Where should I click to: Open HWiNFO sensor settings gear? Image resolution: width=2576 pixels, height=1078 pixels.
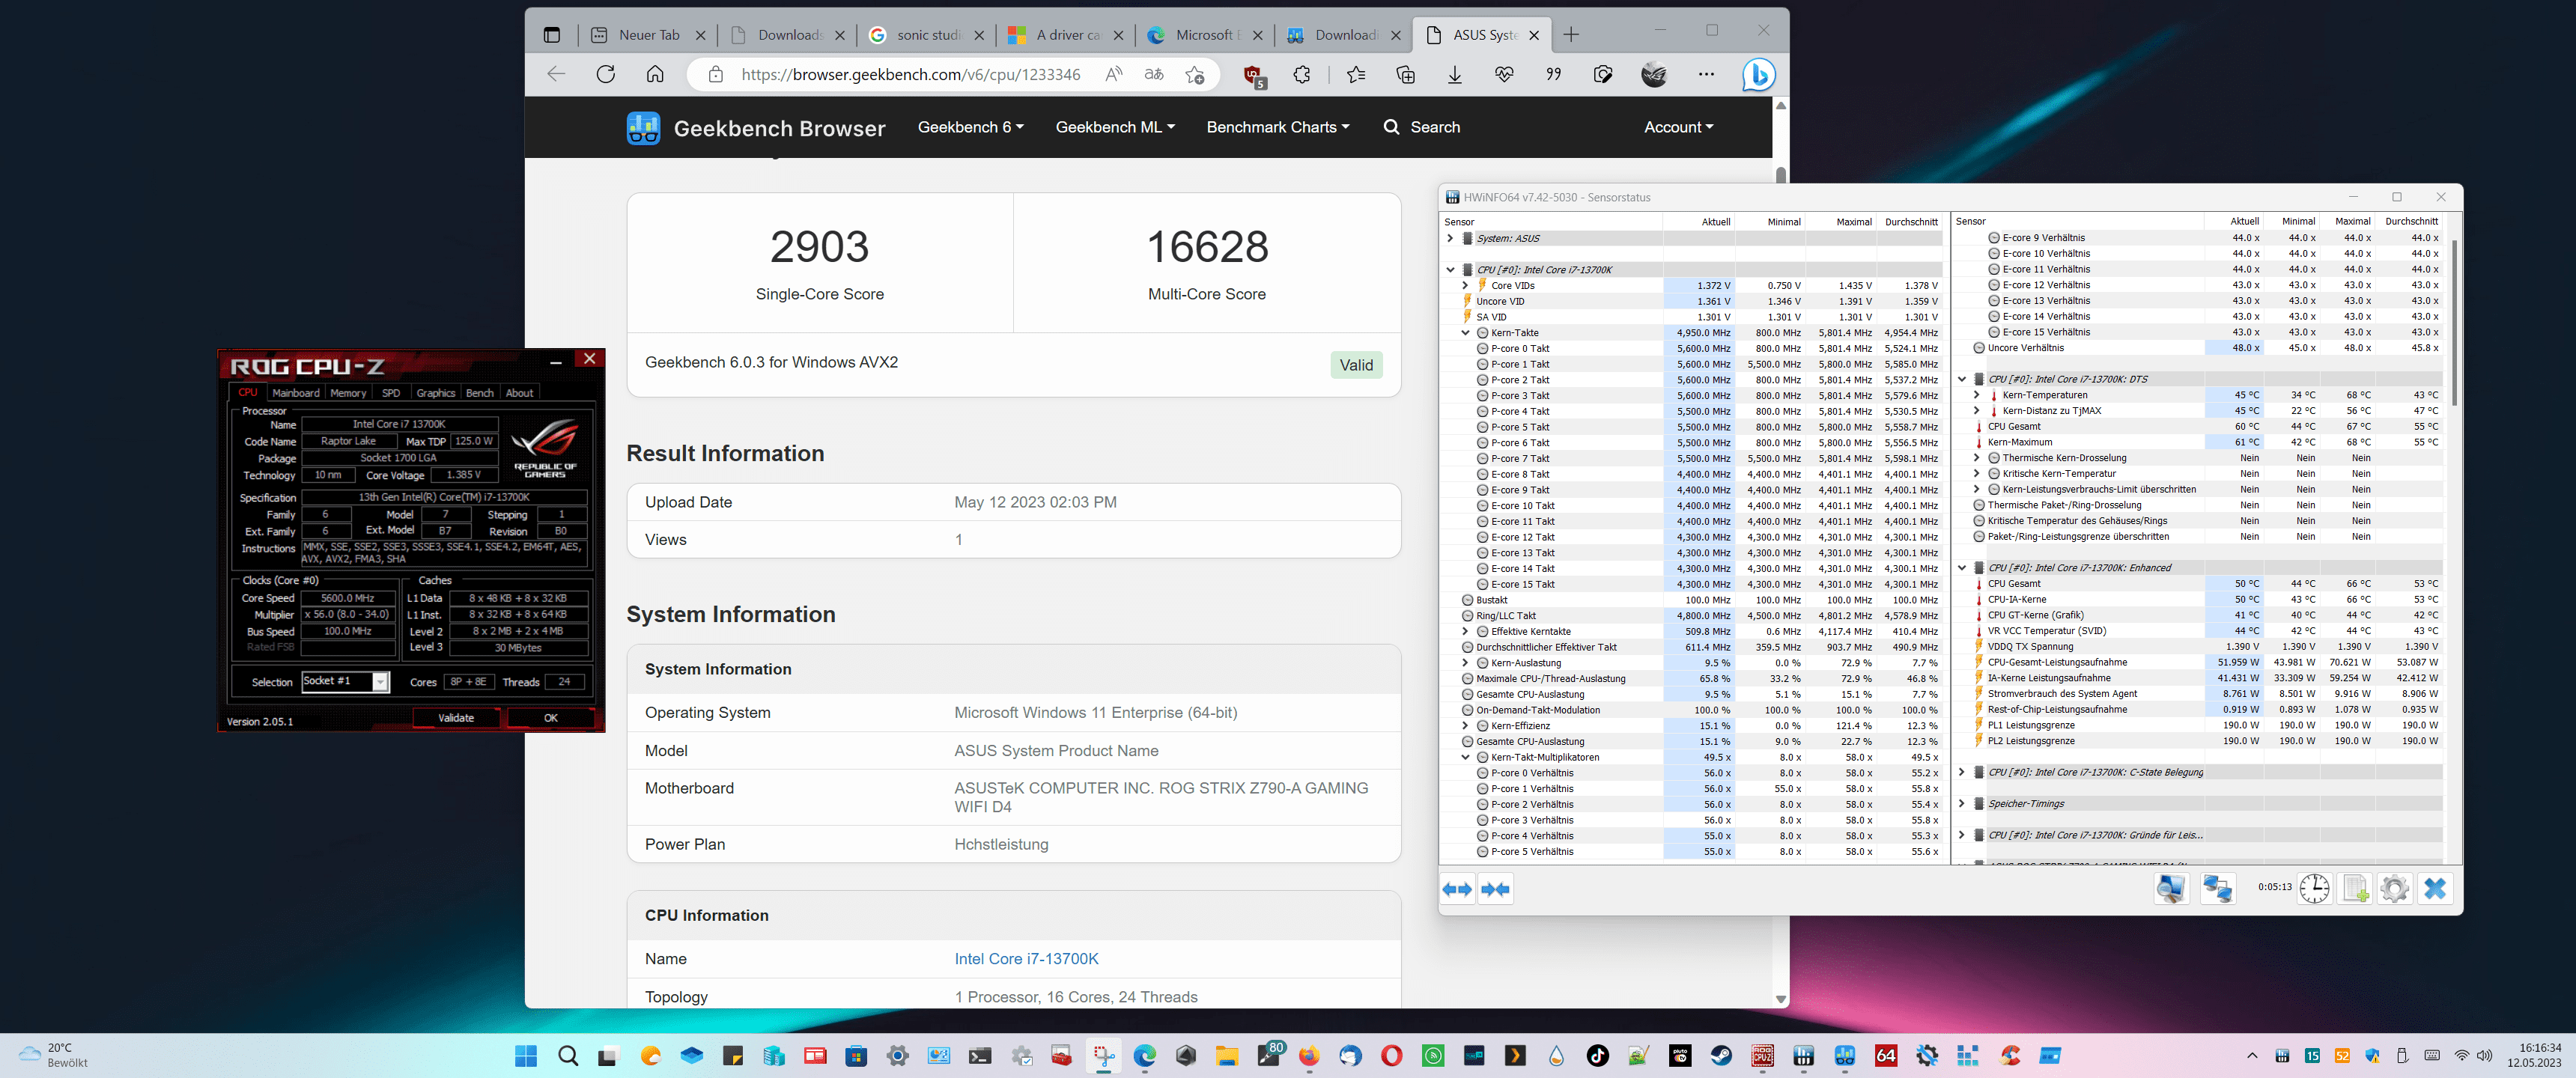point(2395,889)
